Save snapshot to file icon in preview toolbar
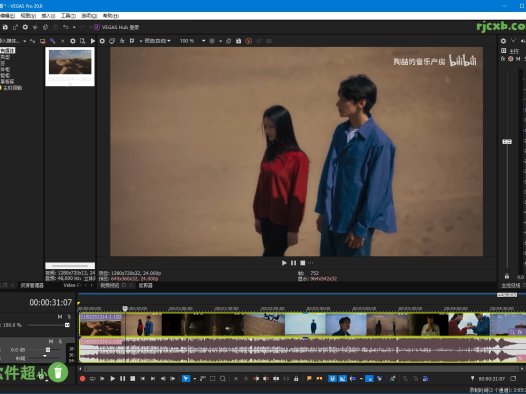This screenshot has width=526, height=394. pos(239,41)
